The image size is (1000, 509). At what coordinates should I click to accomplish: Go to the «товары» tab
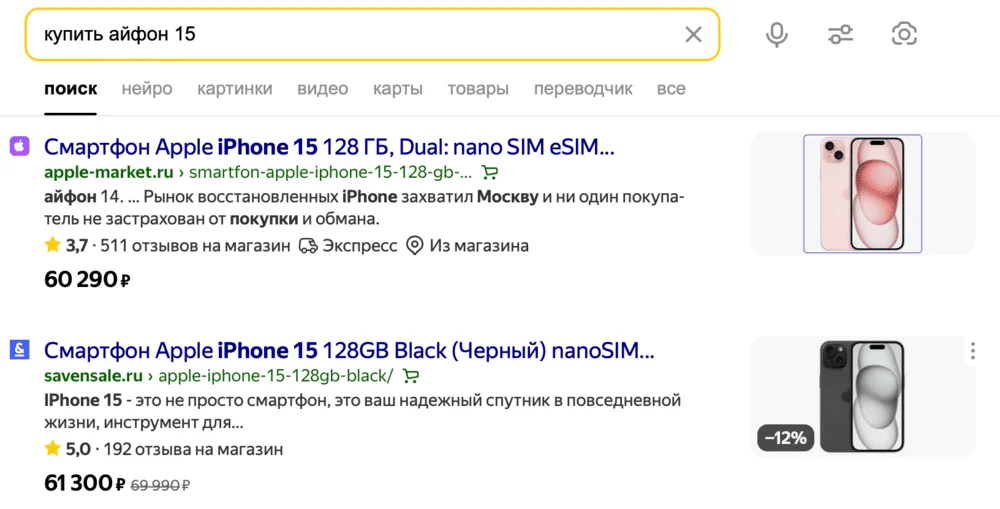[x=478, y=89]
